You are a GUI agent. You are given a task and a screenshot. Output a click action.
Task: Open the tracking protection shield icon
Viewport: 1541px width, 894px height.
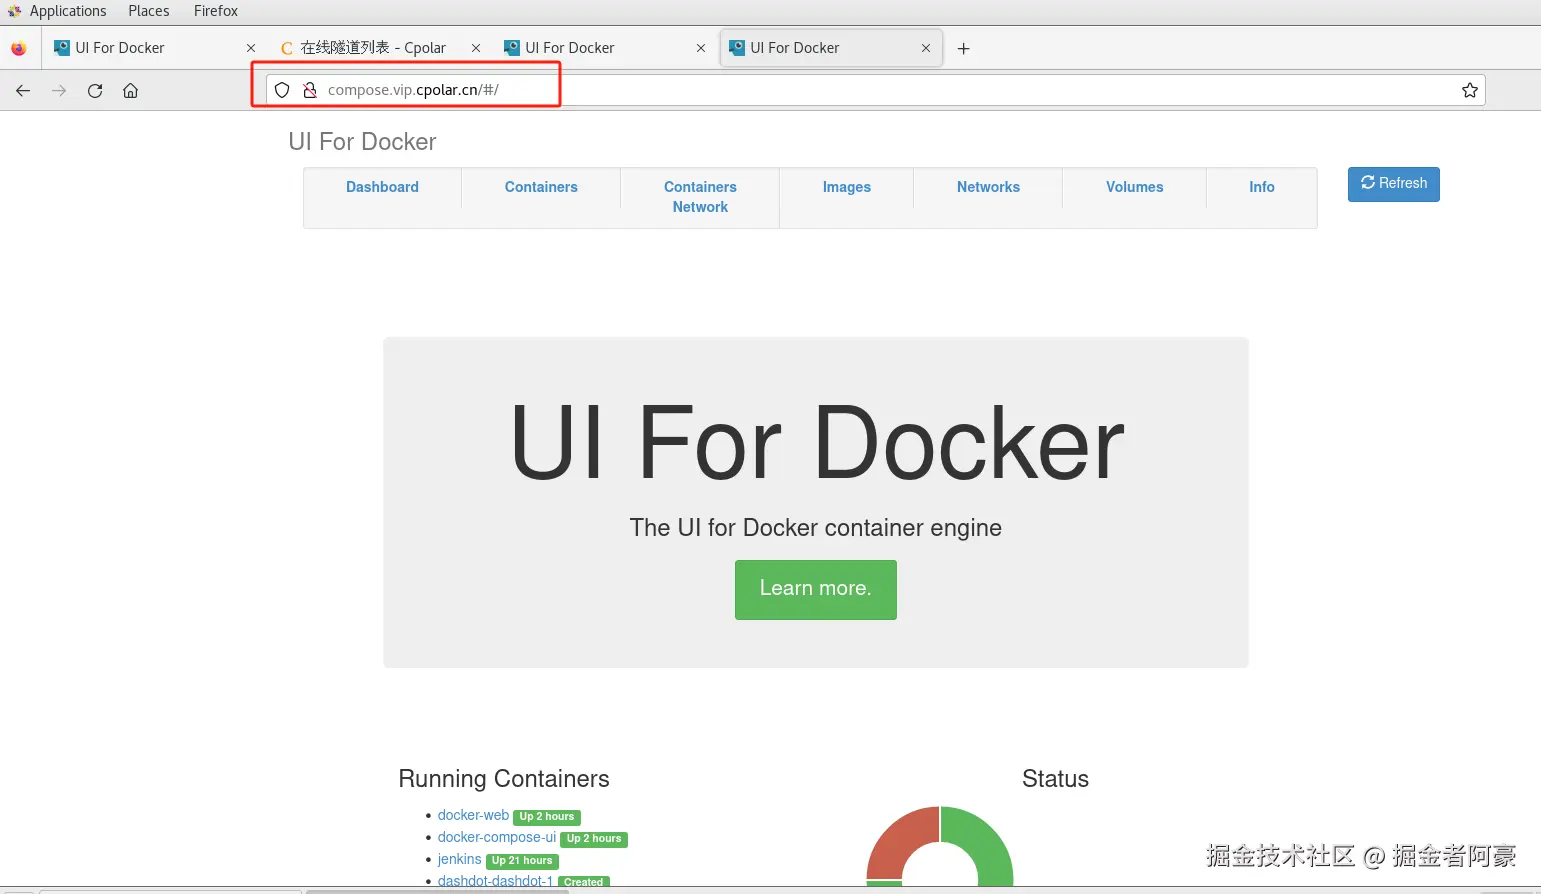pos(282,90)
